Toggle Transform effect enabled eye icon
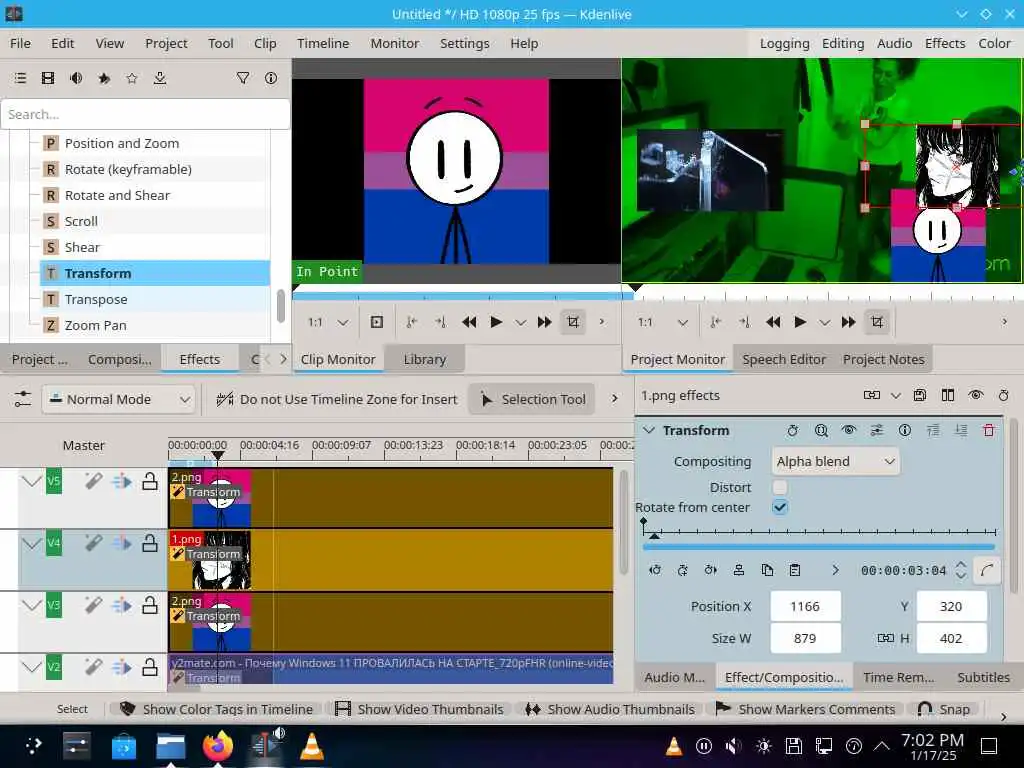Viewport: 1024px width, 768px height. point(849,430)
